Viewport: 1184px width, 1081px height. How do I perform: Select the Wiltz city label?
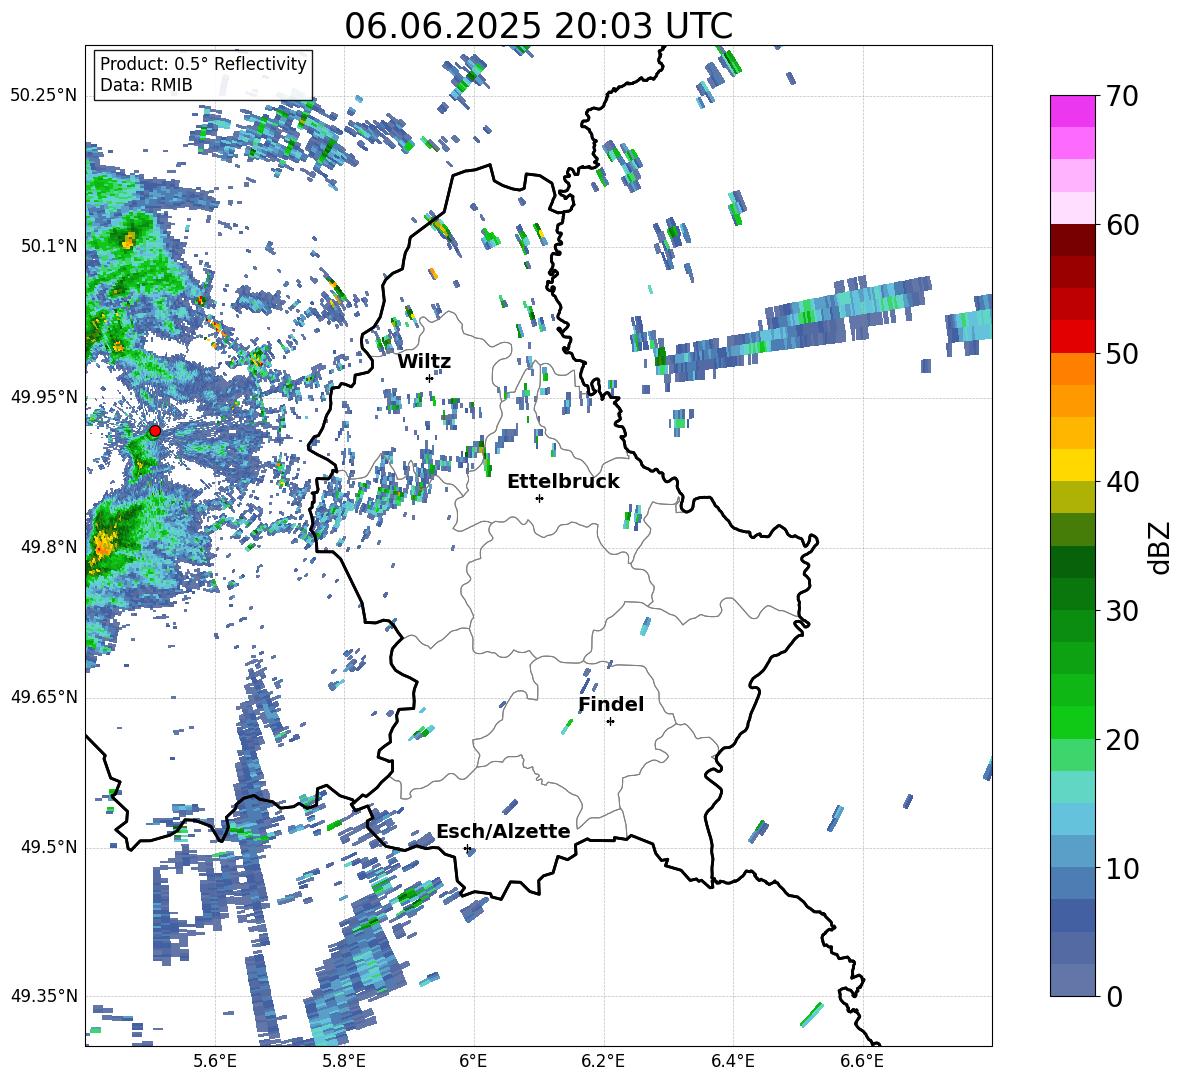pyautogui.click(x=424, y=362)
